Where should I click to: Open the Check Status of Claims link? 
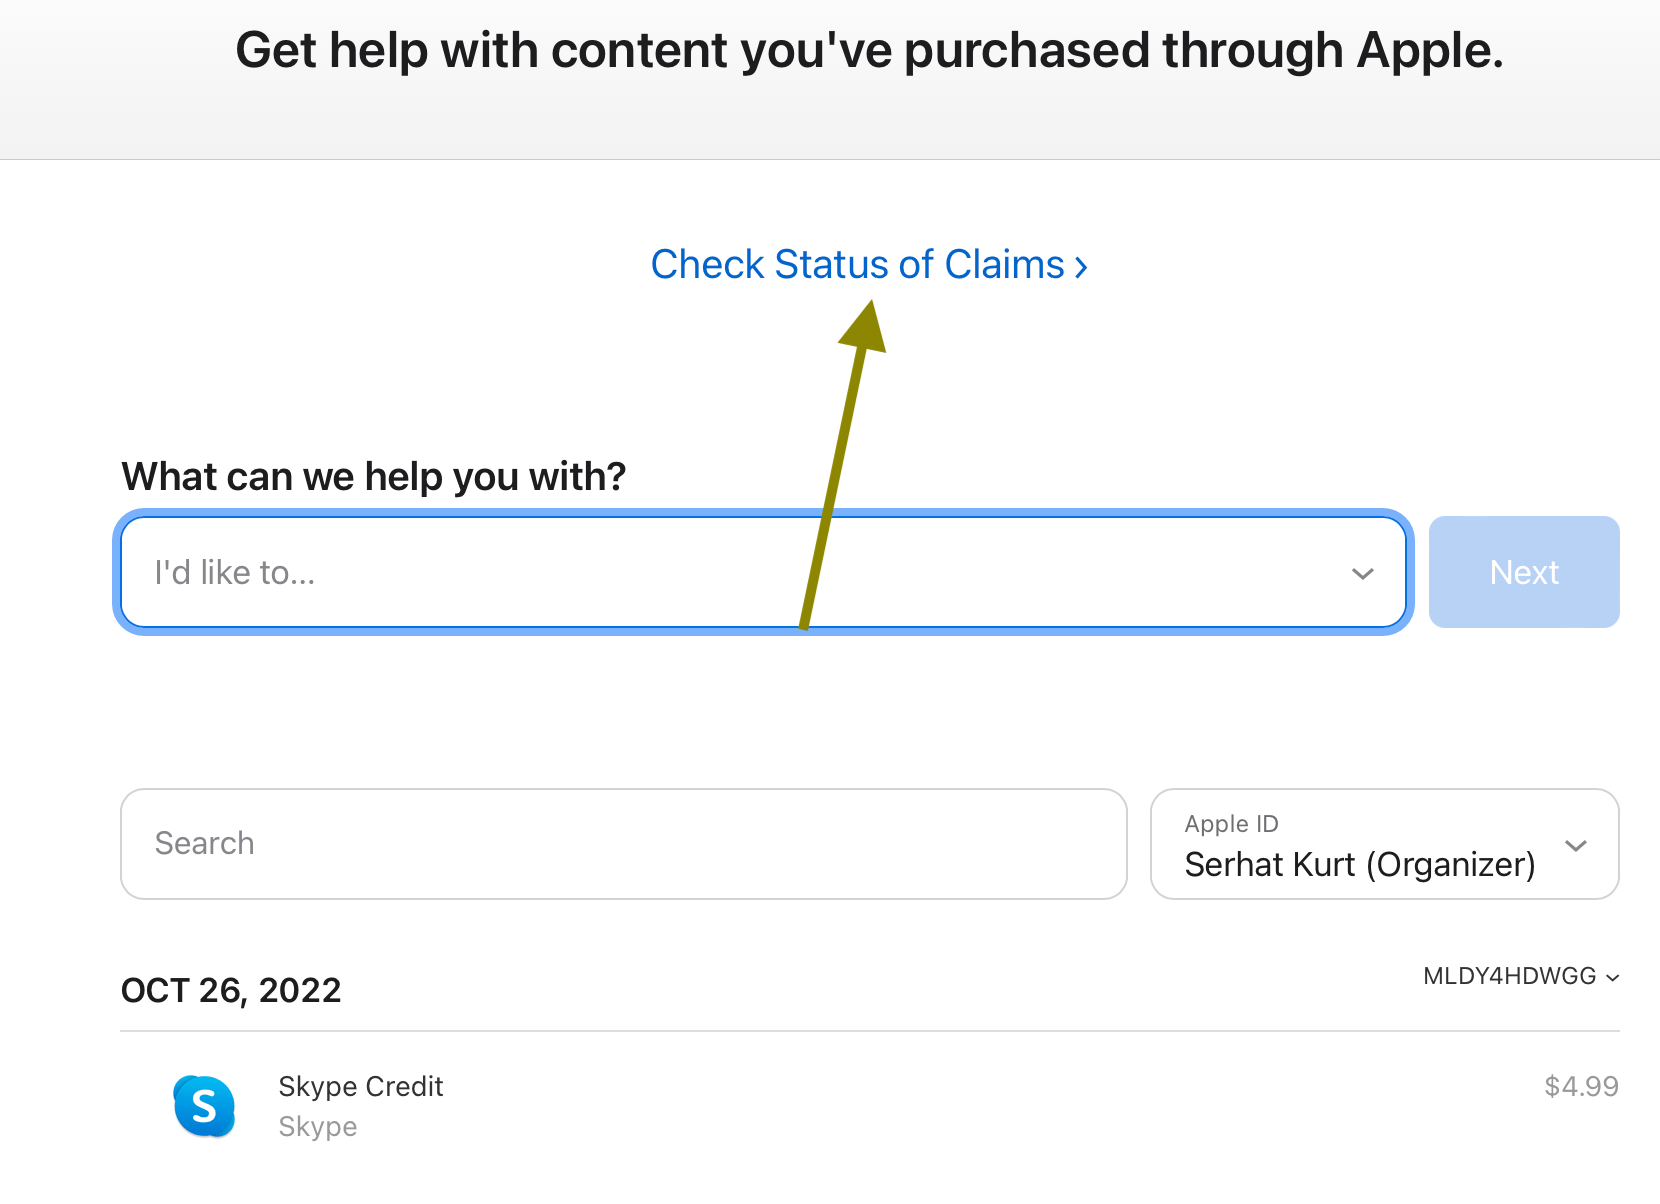coord(868,265)
